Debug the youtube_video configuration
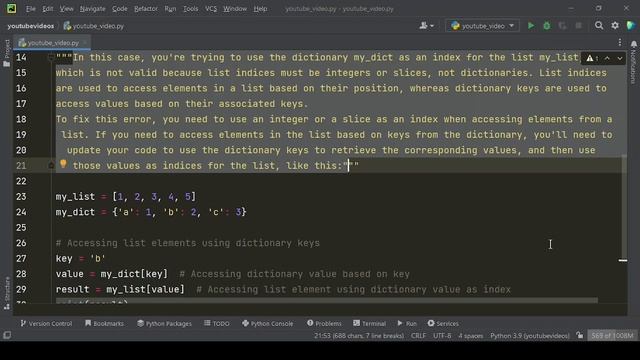 tap(547, 26)
